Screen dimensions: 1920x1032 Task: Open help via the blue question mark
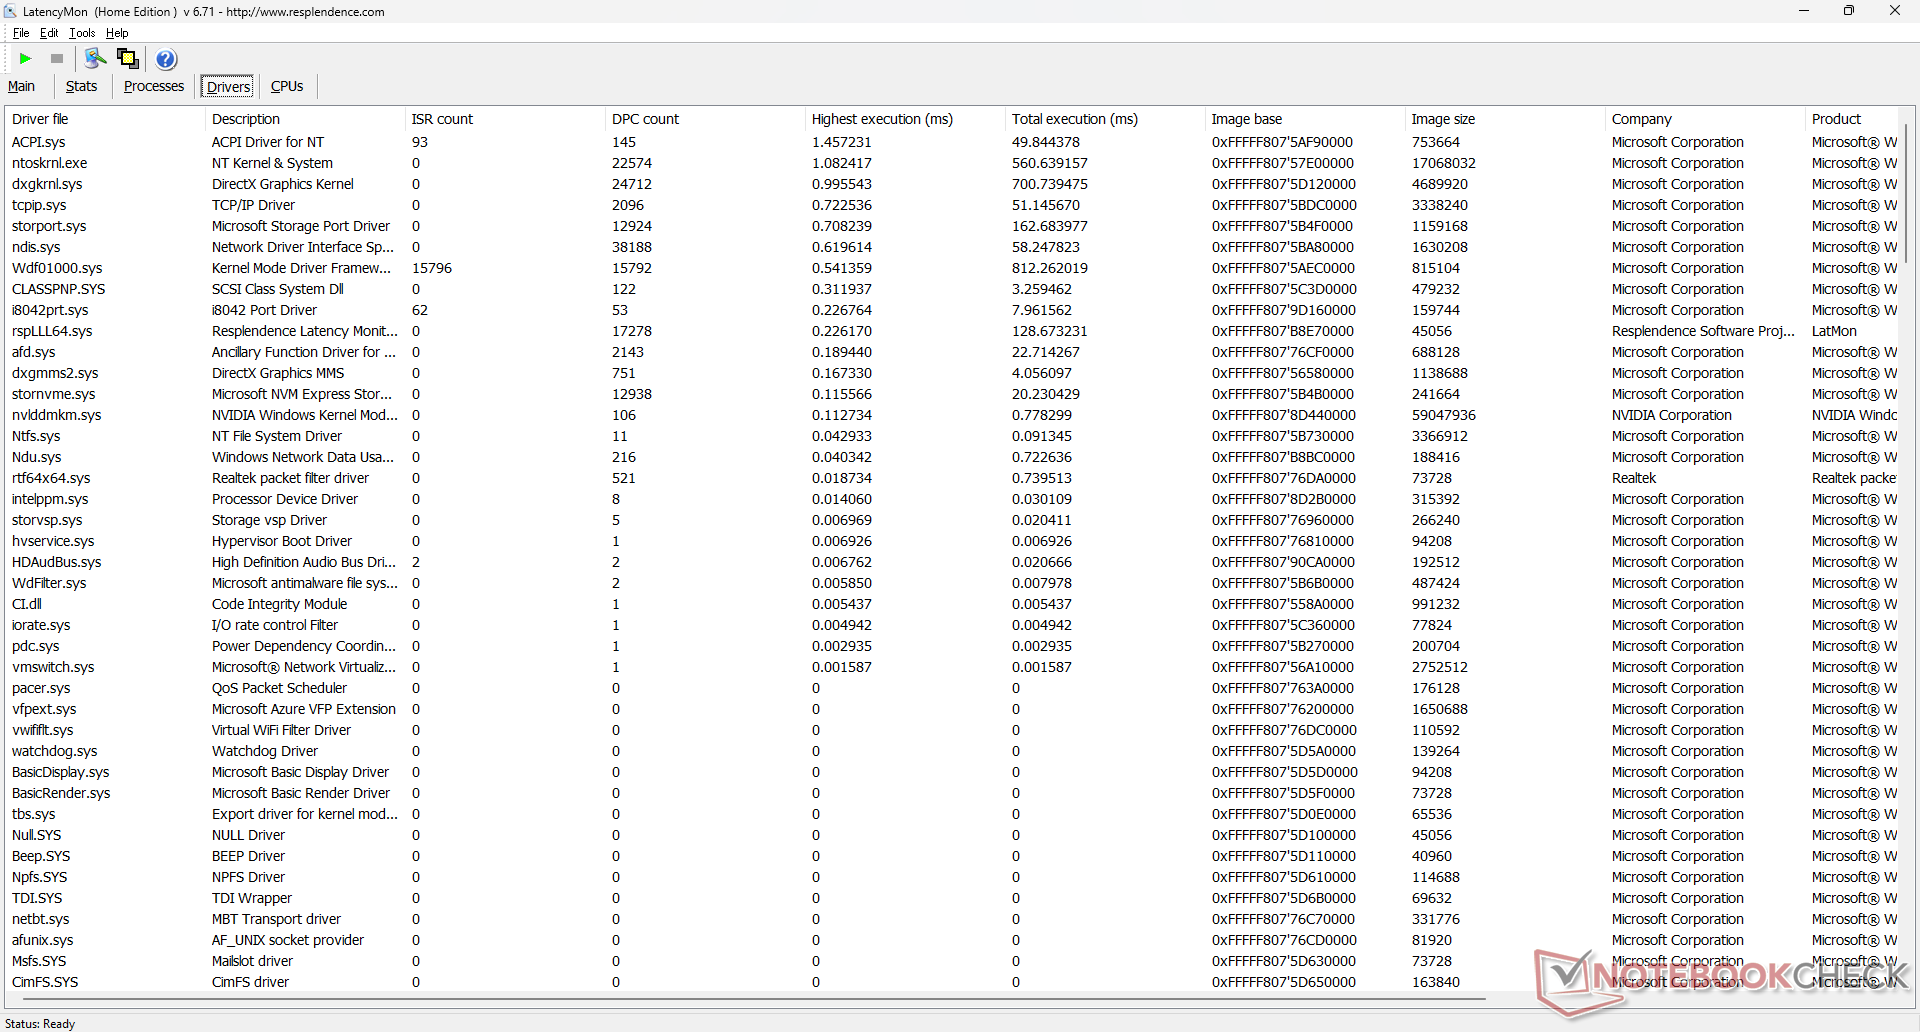tap(167, 60)
